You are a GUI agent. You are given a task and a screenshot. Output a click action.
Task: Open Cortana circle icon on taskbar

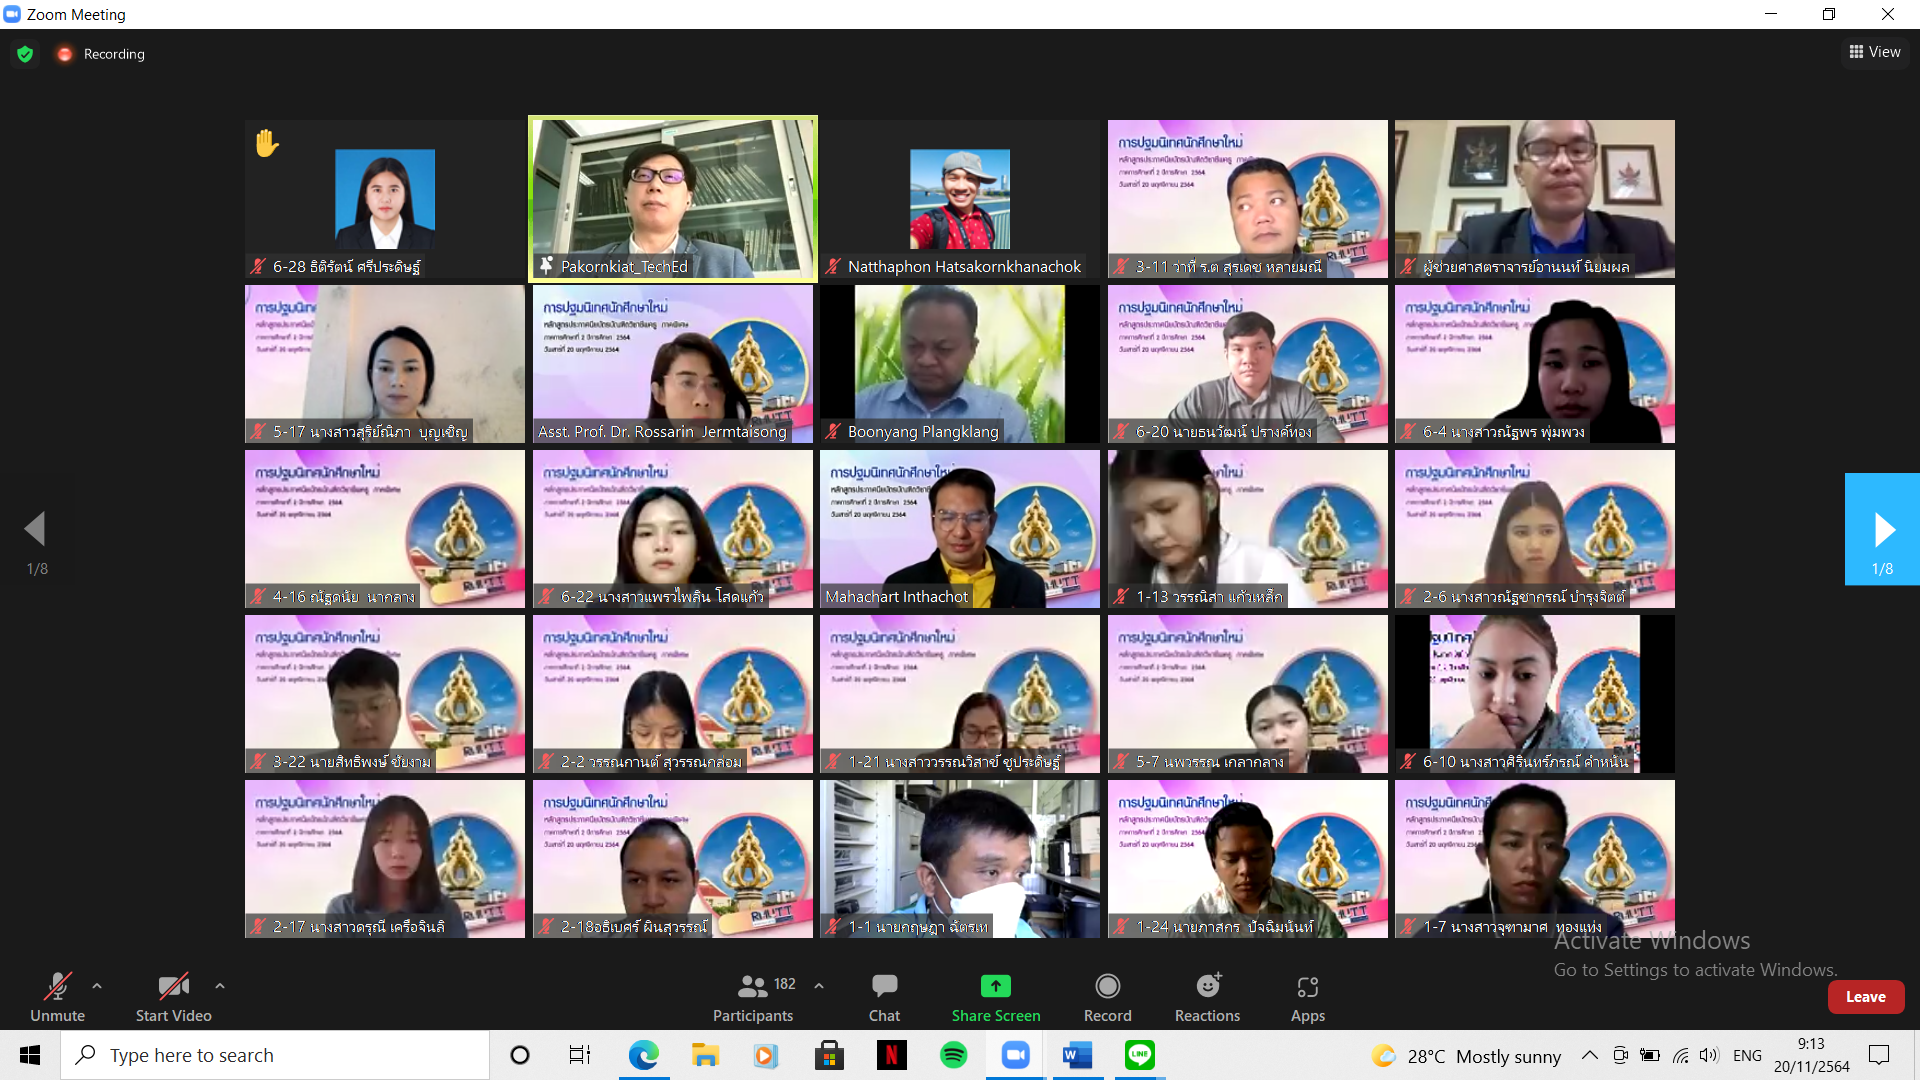[x=520, y=1055]
